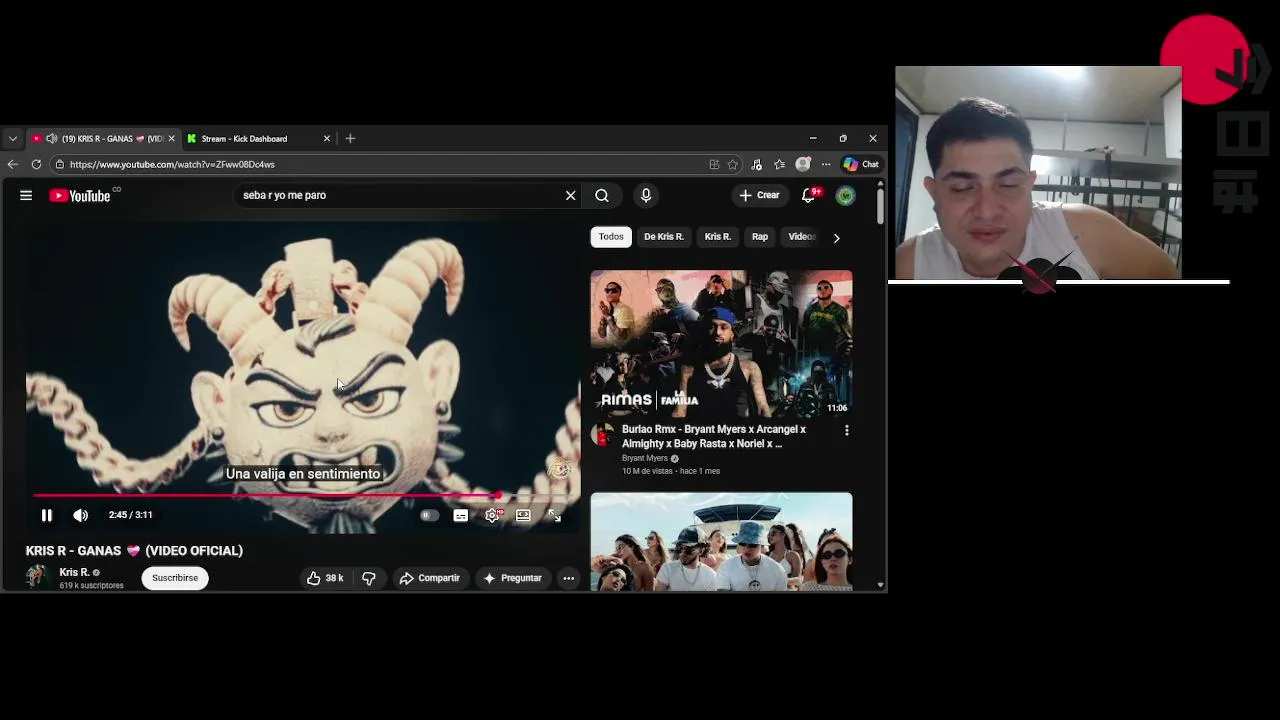Viewport: 1280px width, 720px height.
Task: Open Copilot Chat button
Action: [x=861, y=164]
